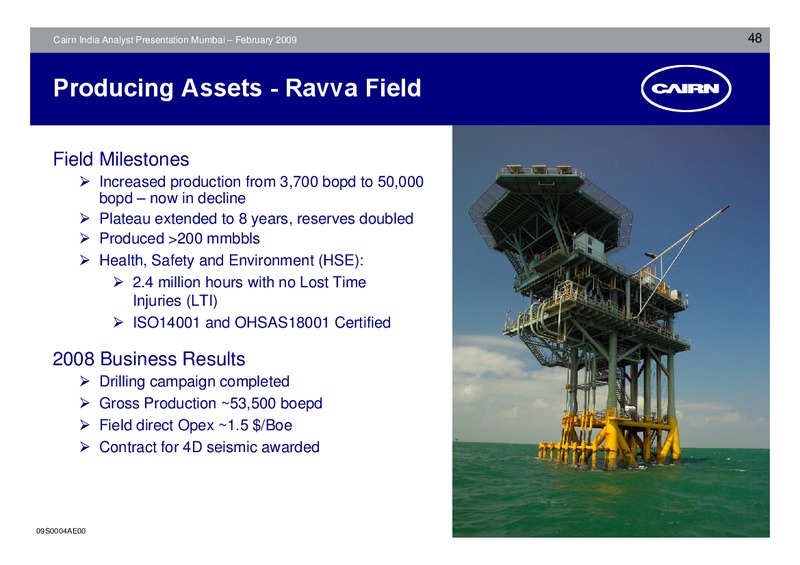Click the arrow bullet before 'Produced >200 mmbbls'
The width and height of the screenshot is (800, 565).
(x=85, y=238)
